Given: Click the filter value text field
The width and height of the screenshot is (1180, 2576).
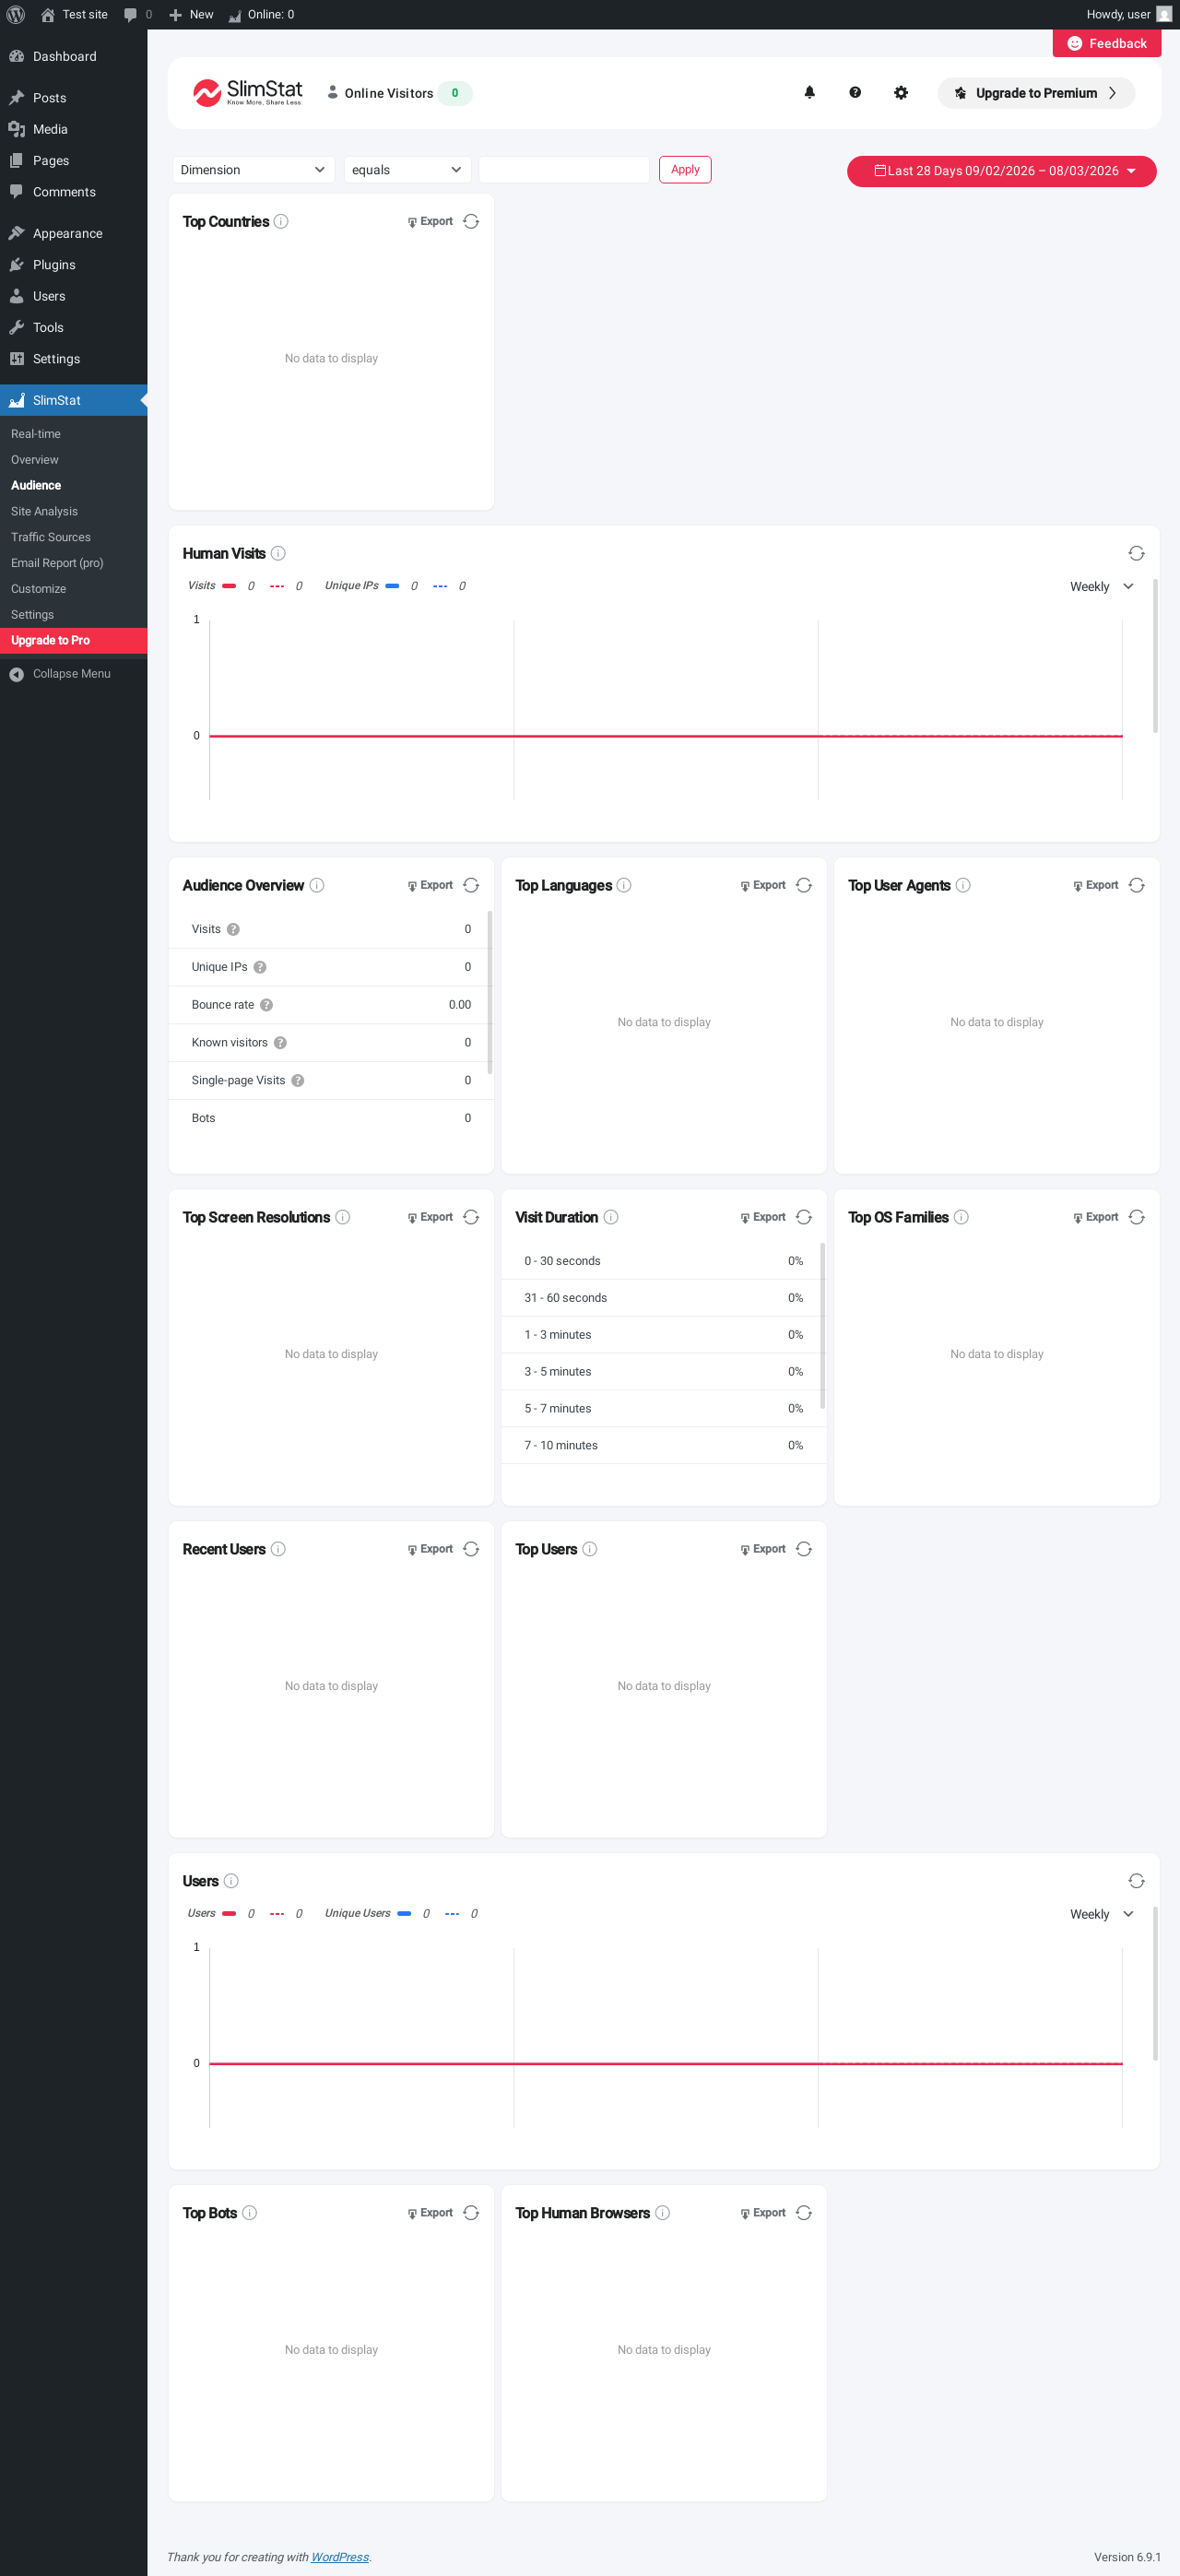Looking at the screenshot, I should pos(564,170).
